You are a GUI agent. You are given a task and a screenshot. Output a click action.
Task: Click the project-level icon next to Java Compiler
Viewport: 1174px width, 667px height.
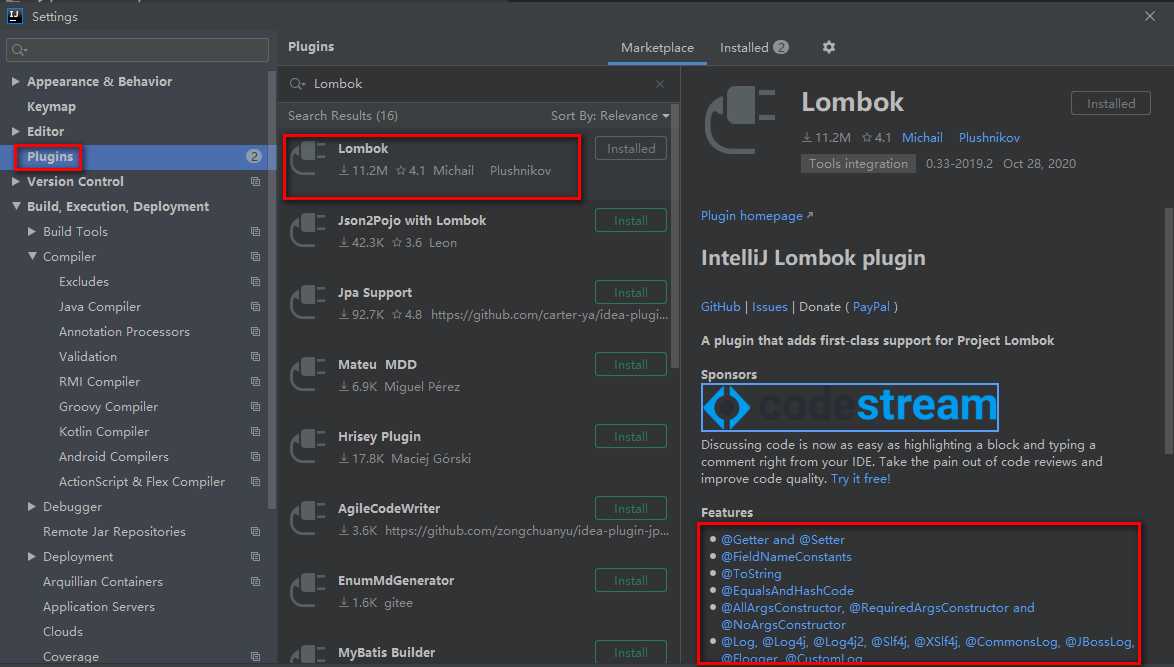255,307
